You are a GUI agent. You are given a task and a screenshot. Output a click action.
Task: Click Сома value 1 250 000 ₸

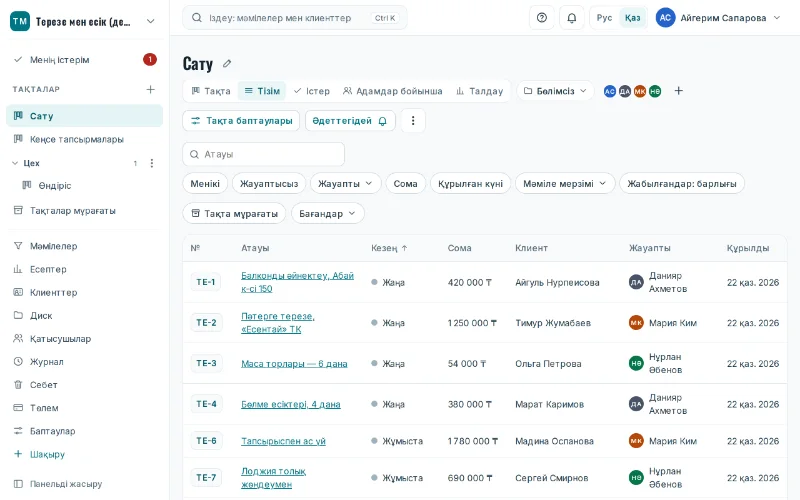pyautogui.click(x=472, y=323)
